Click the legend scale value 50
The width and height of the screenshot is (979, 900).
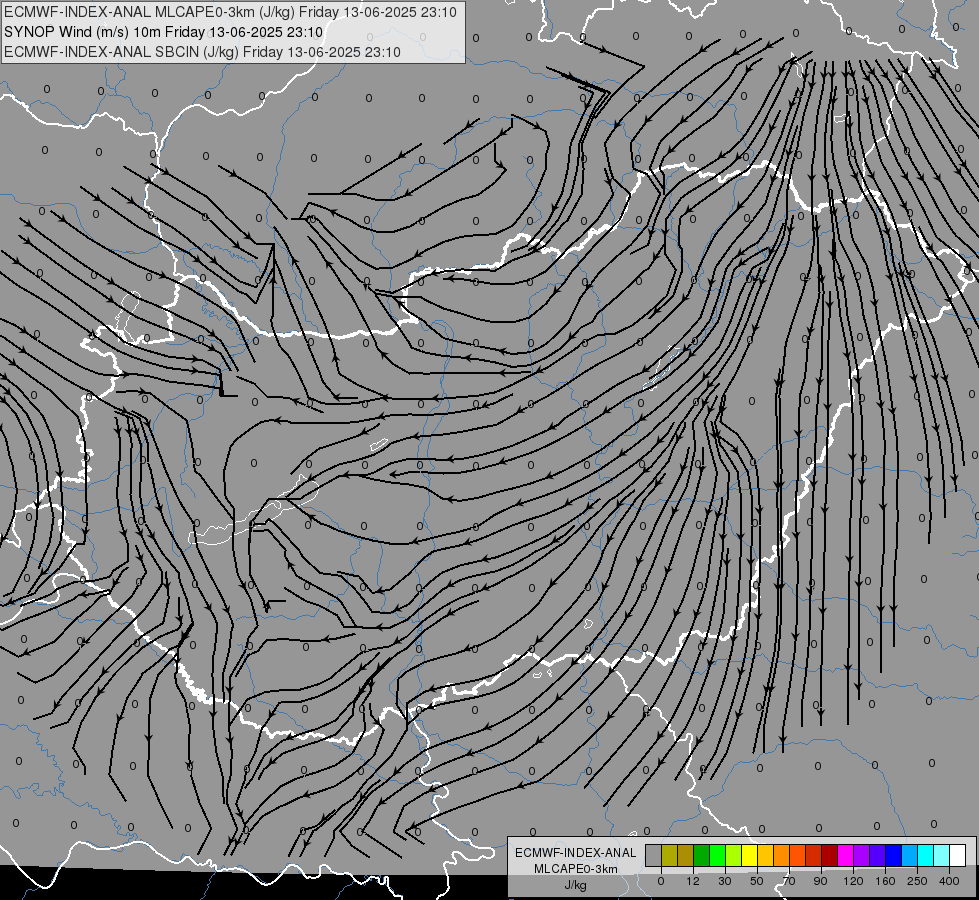point(756,881)
